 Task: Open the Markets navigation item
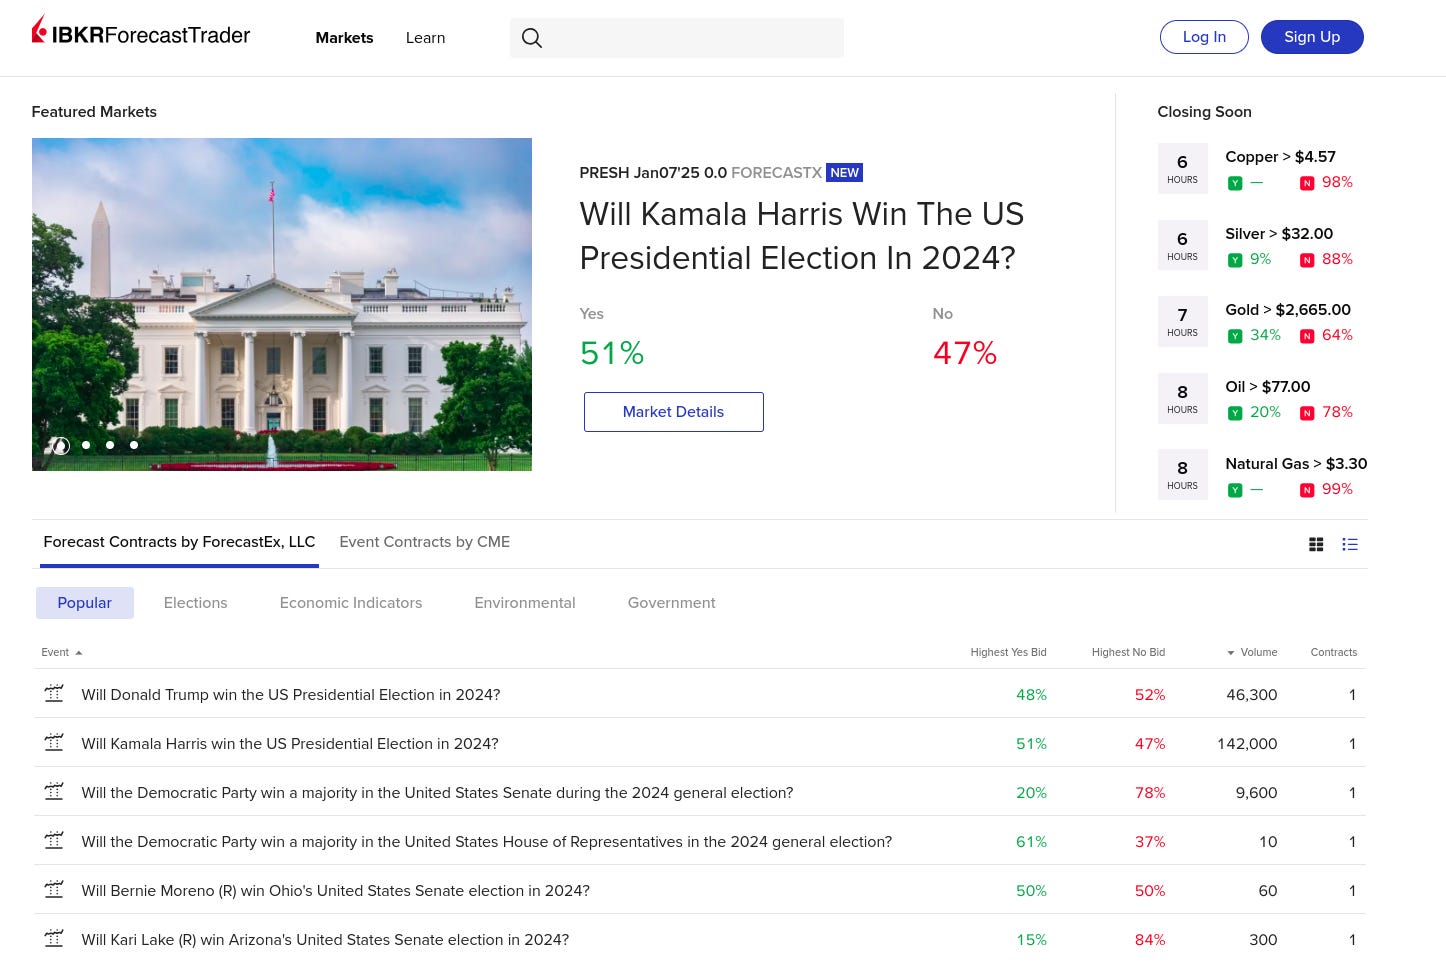point(344,38)
